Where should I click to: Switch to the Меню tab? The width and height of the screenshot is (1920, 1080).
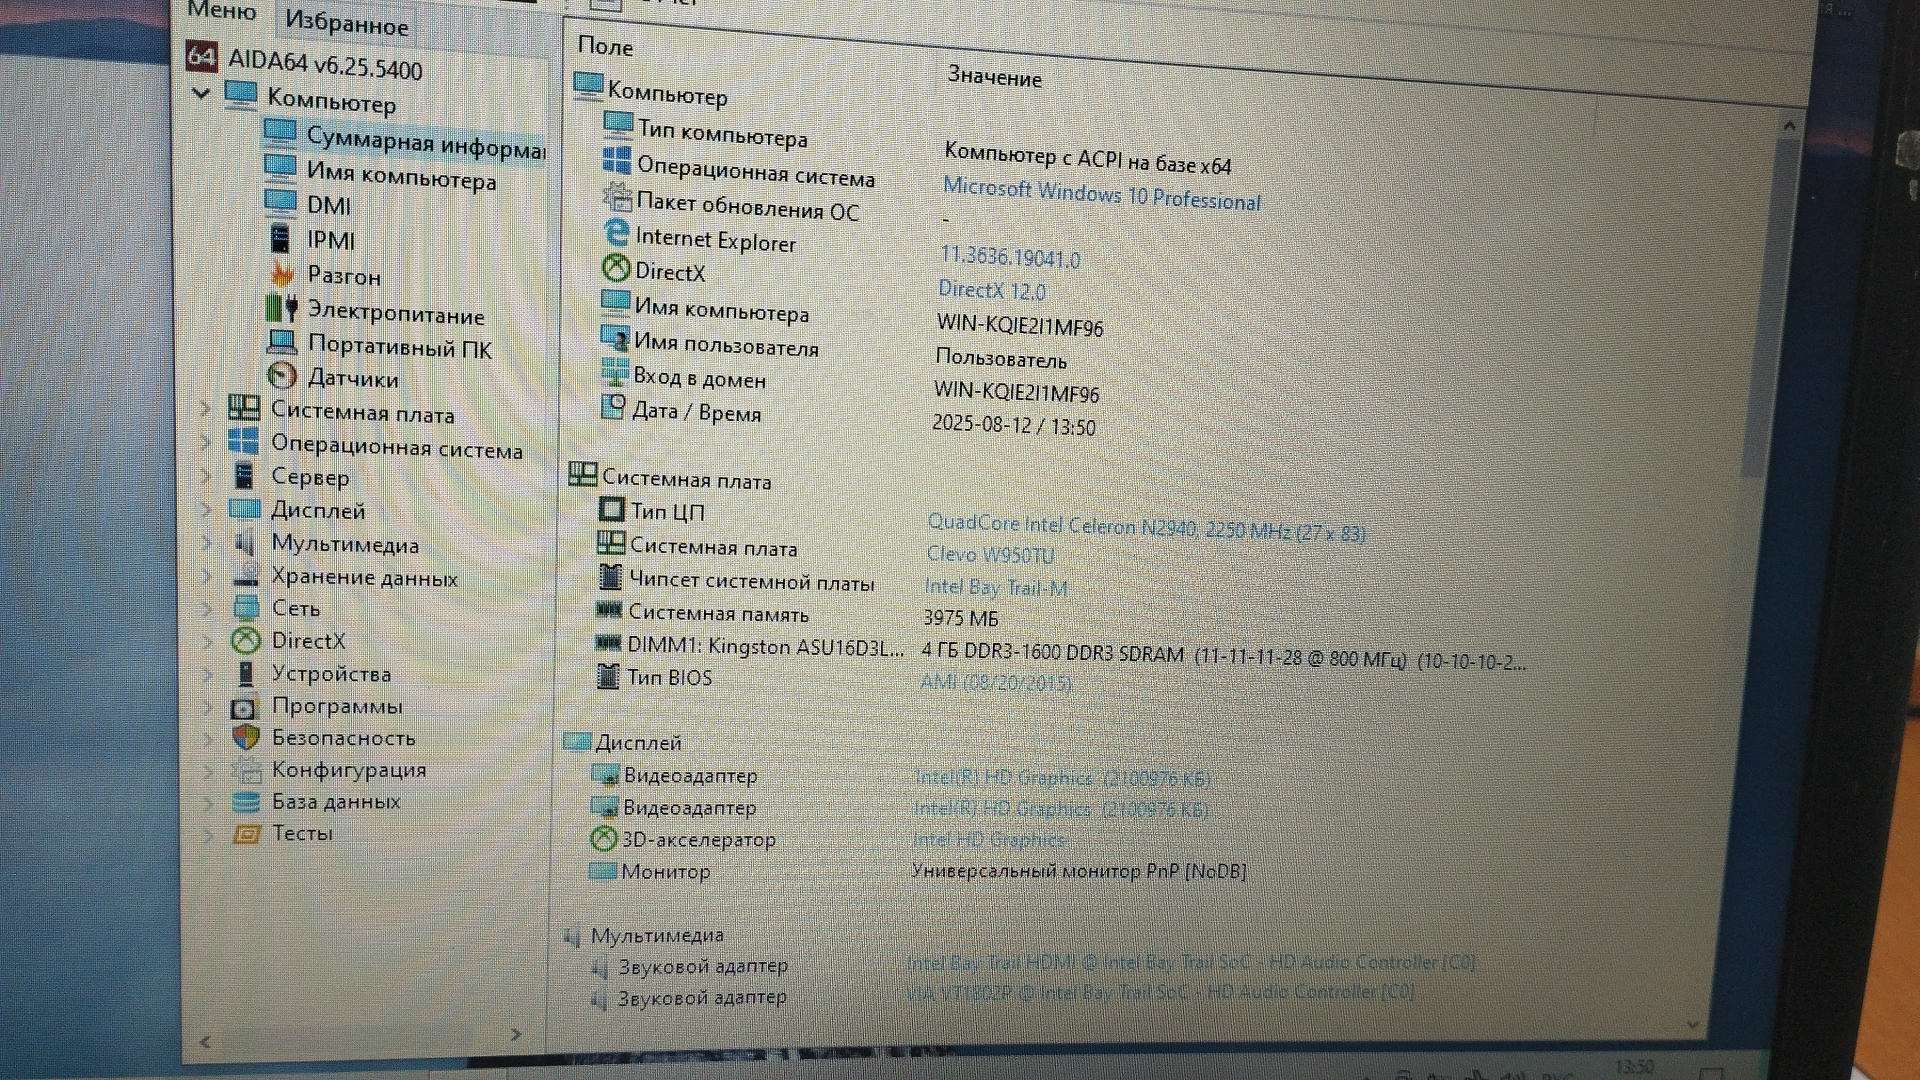pos(221,10)
